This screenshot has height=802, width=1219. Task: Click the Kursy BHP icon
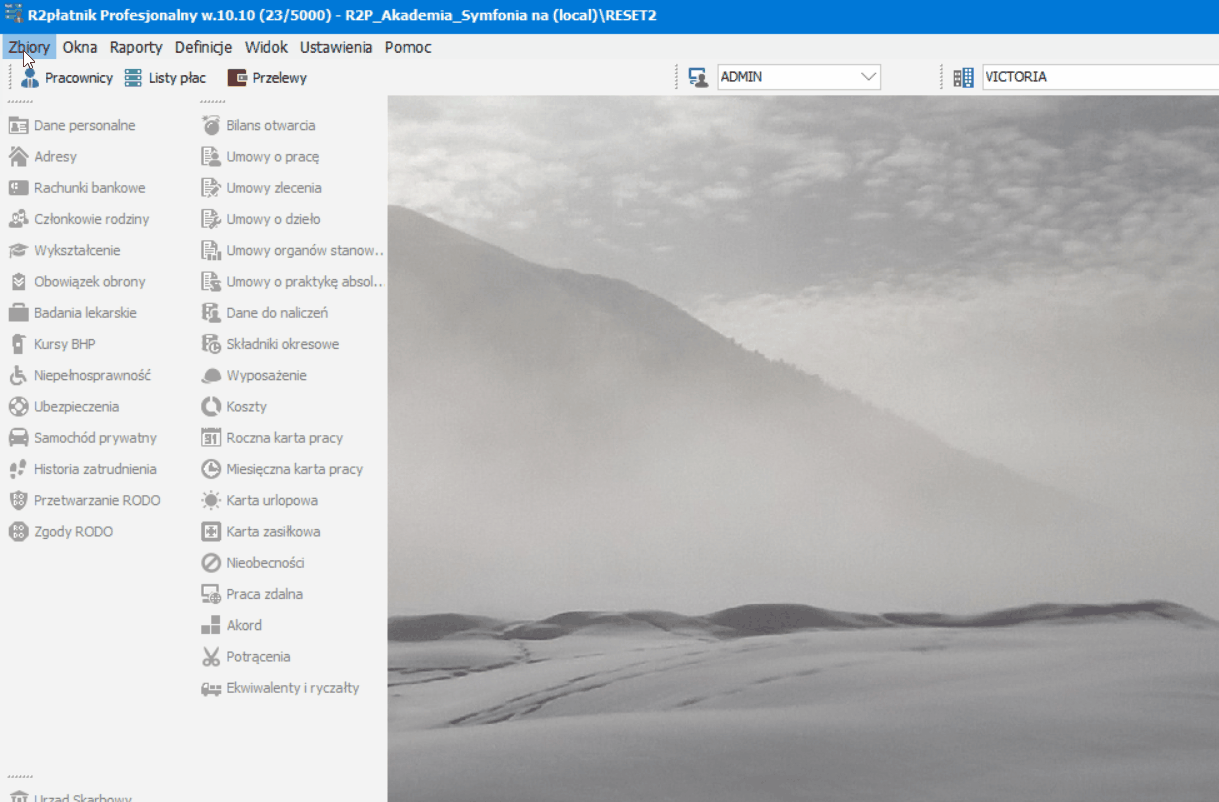click(x=18, y=344)
